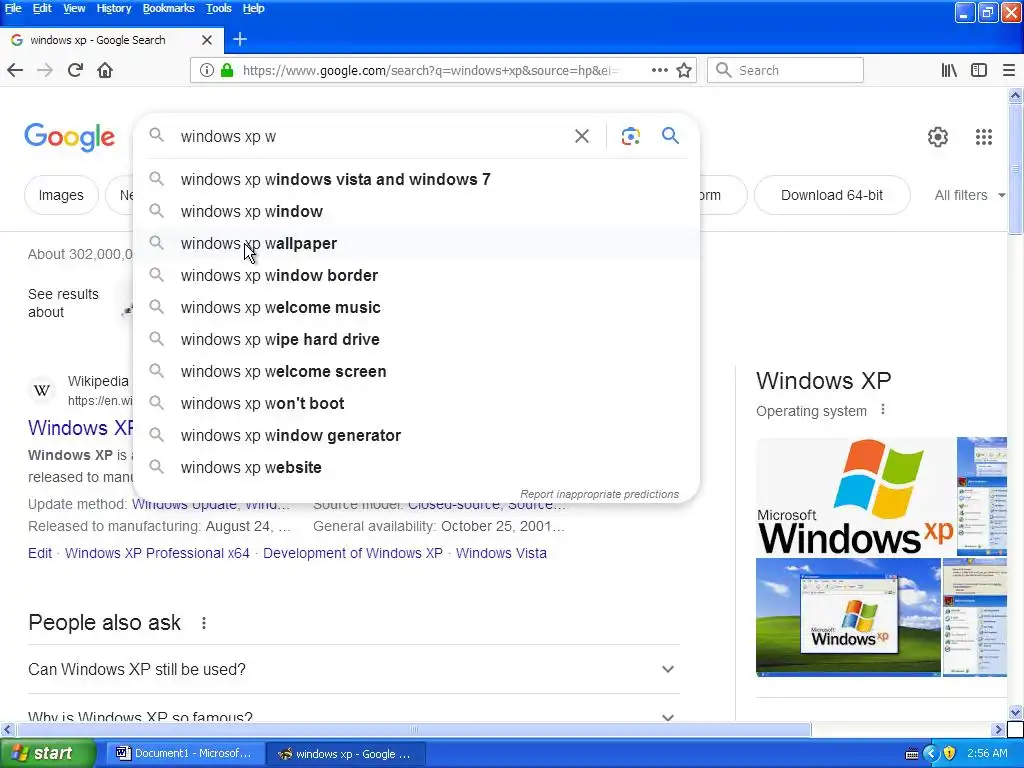Open Windows XP Professional x64 link

click(157, 553)
